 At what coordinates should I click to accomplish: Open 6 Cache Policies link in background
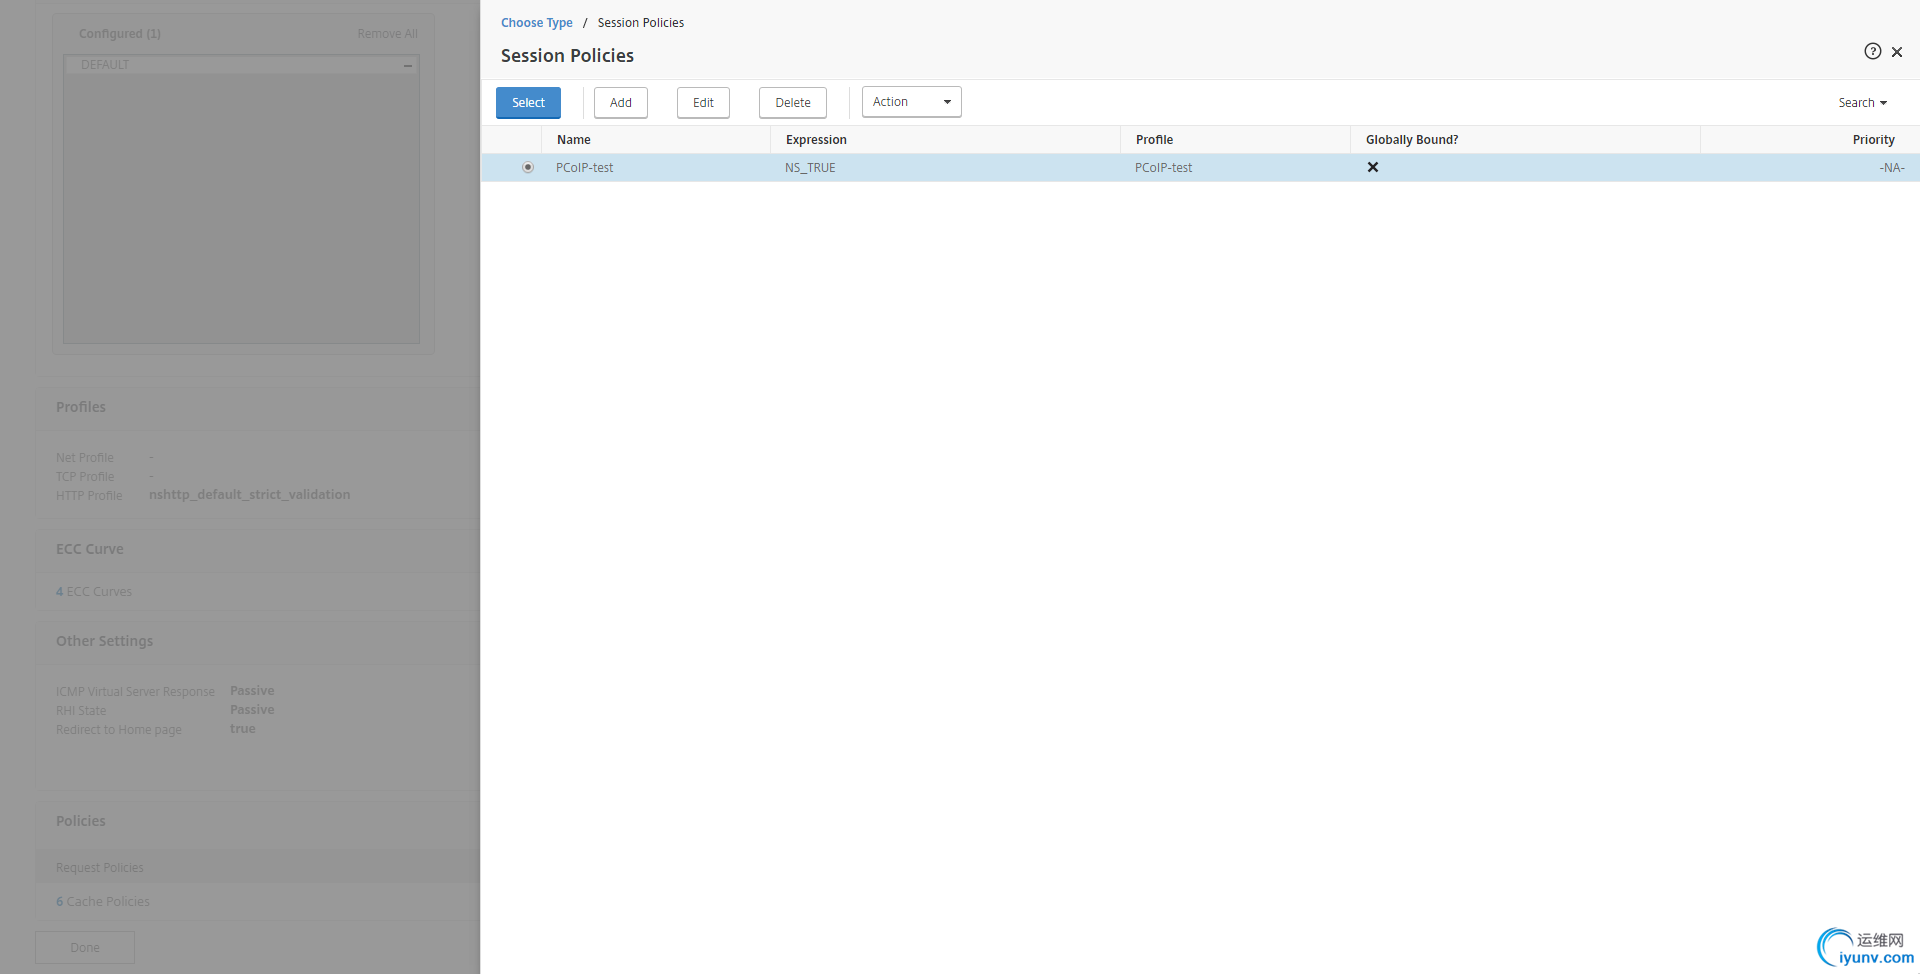click(x=103, y=902)
